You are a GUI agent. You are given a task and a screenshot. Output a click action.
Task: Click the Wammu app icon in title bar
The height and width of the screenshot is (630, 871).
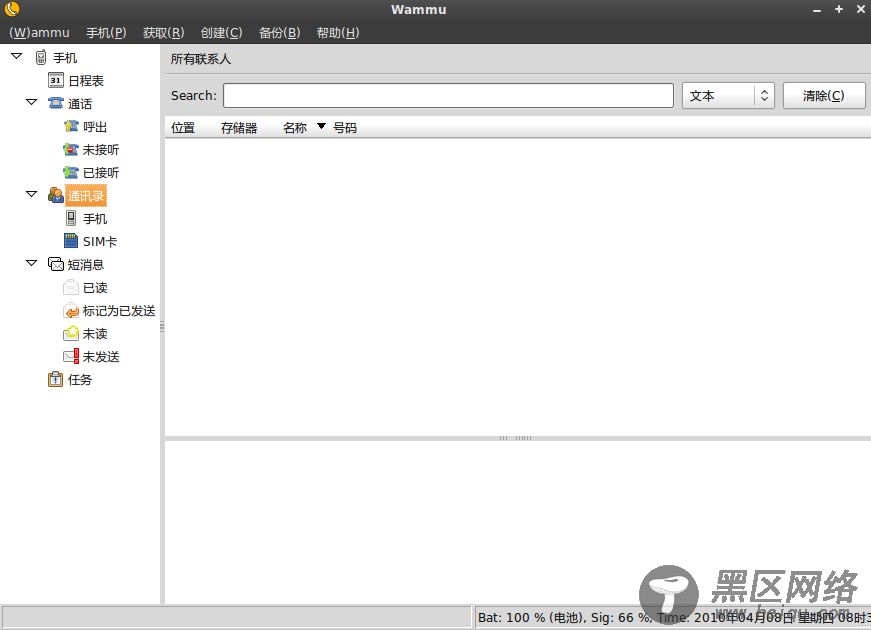[12, 9]
